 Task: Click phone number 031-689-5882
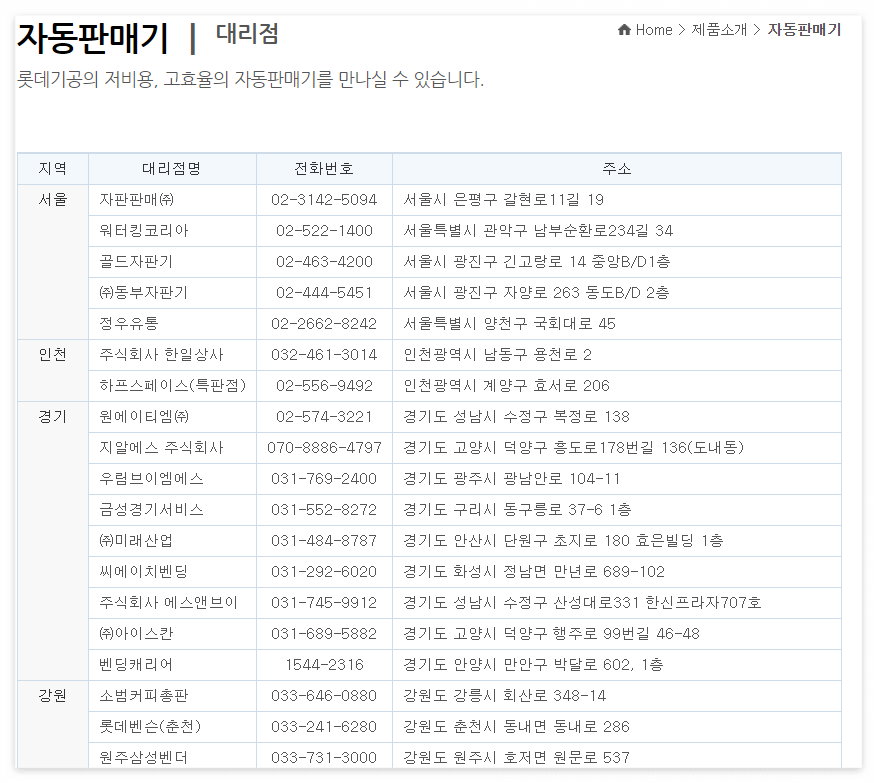coord(324,634)
